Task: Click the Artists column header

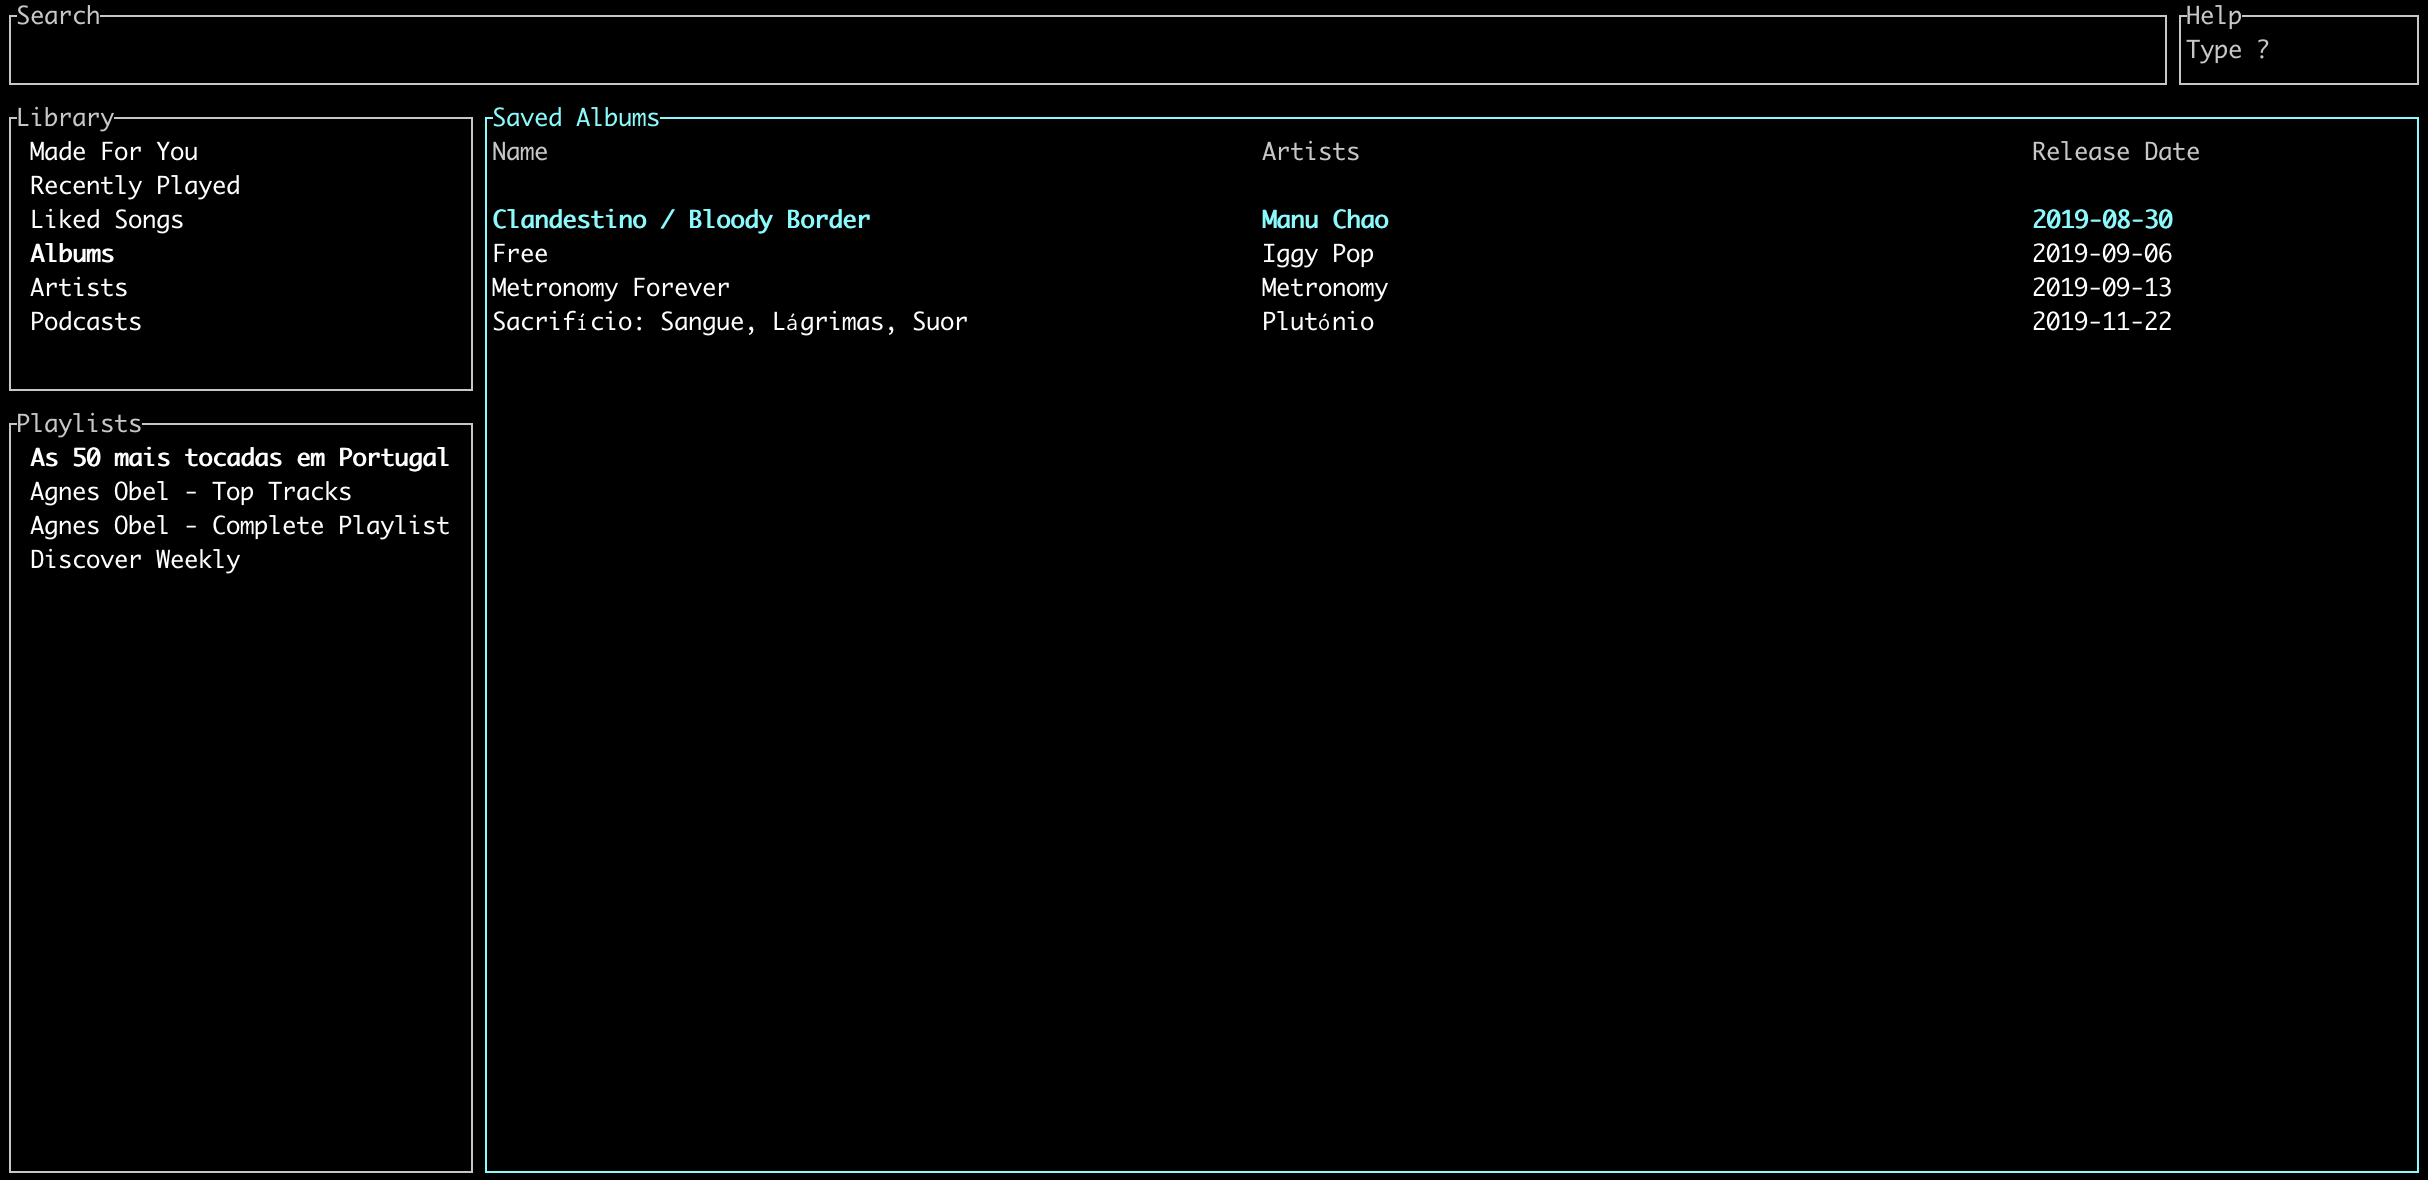Action: tap(1310, 151)
